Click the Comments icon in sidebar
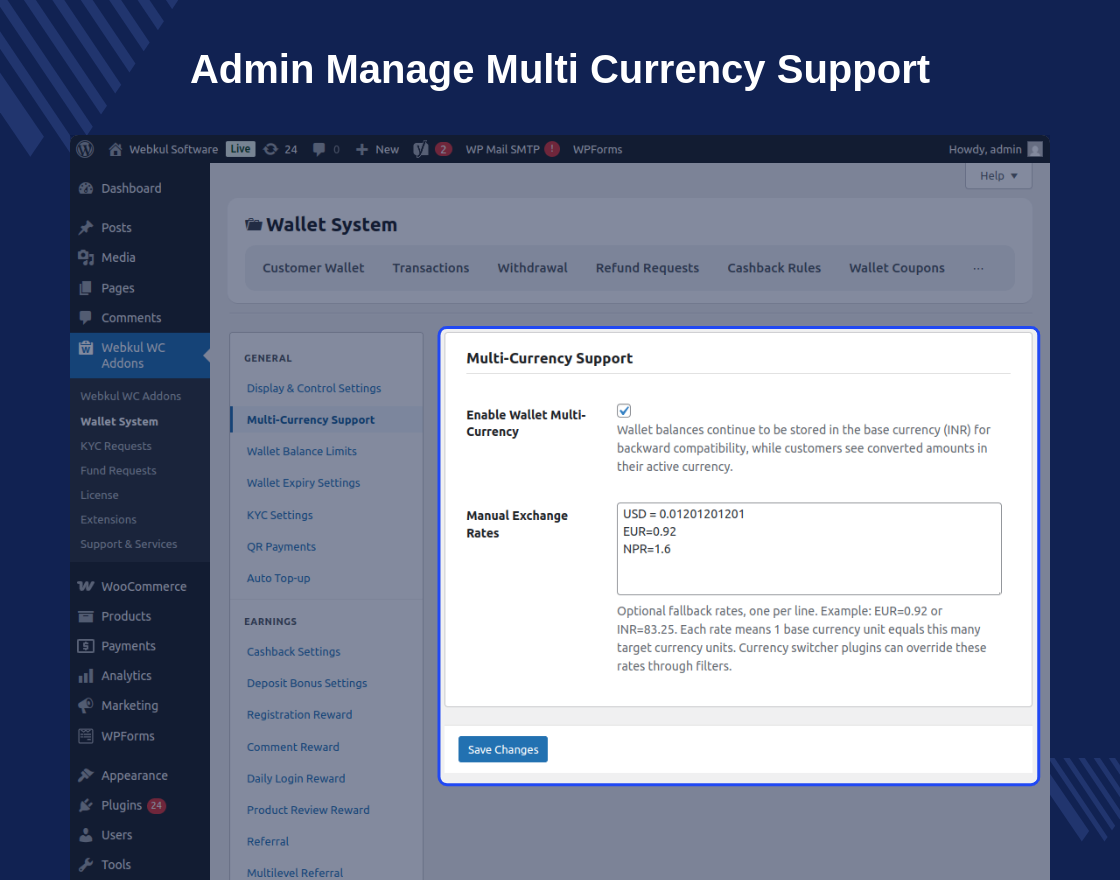The height and width of the screenshot is (880, 1120). click(86, 317)
